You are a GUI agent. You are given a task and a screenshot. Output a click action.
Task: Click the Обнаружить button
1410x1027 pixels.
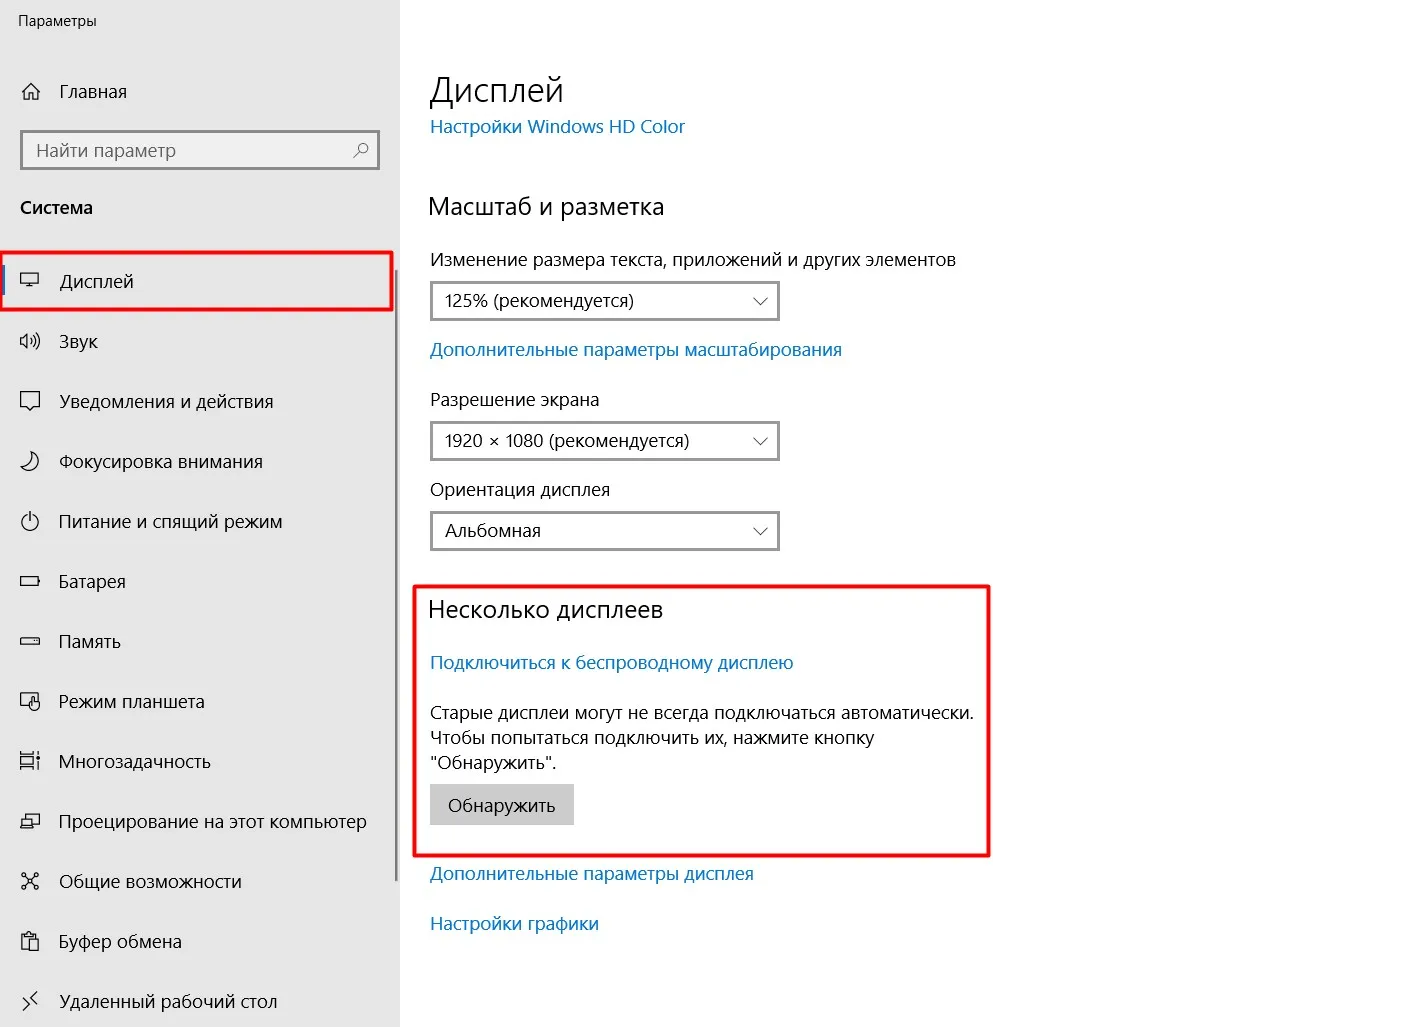pos(502,805)
